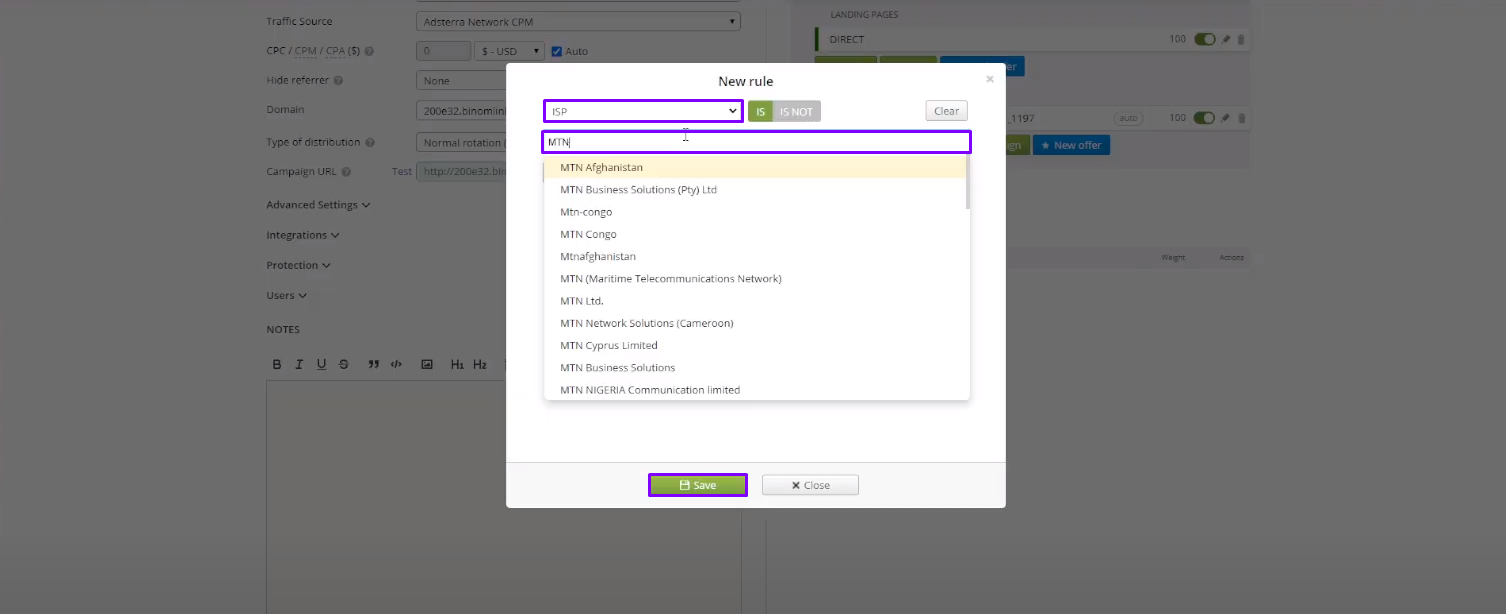Close the New rule dialog with X

990,79
